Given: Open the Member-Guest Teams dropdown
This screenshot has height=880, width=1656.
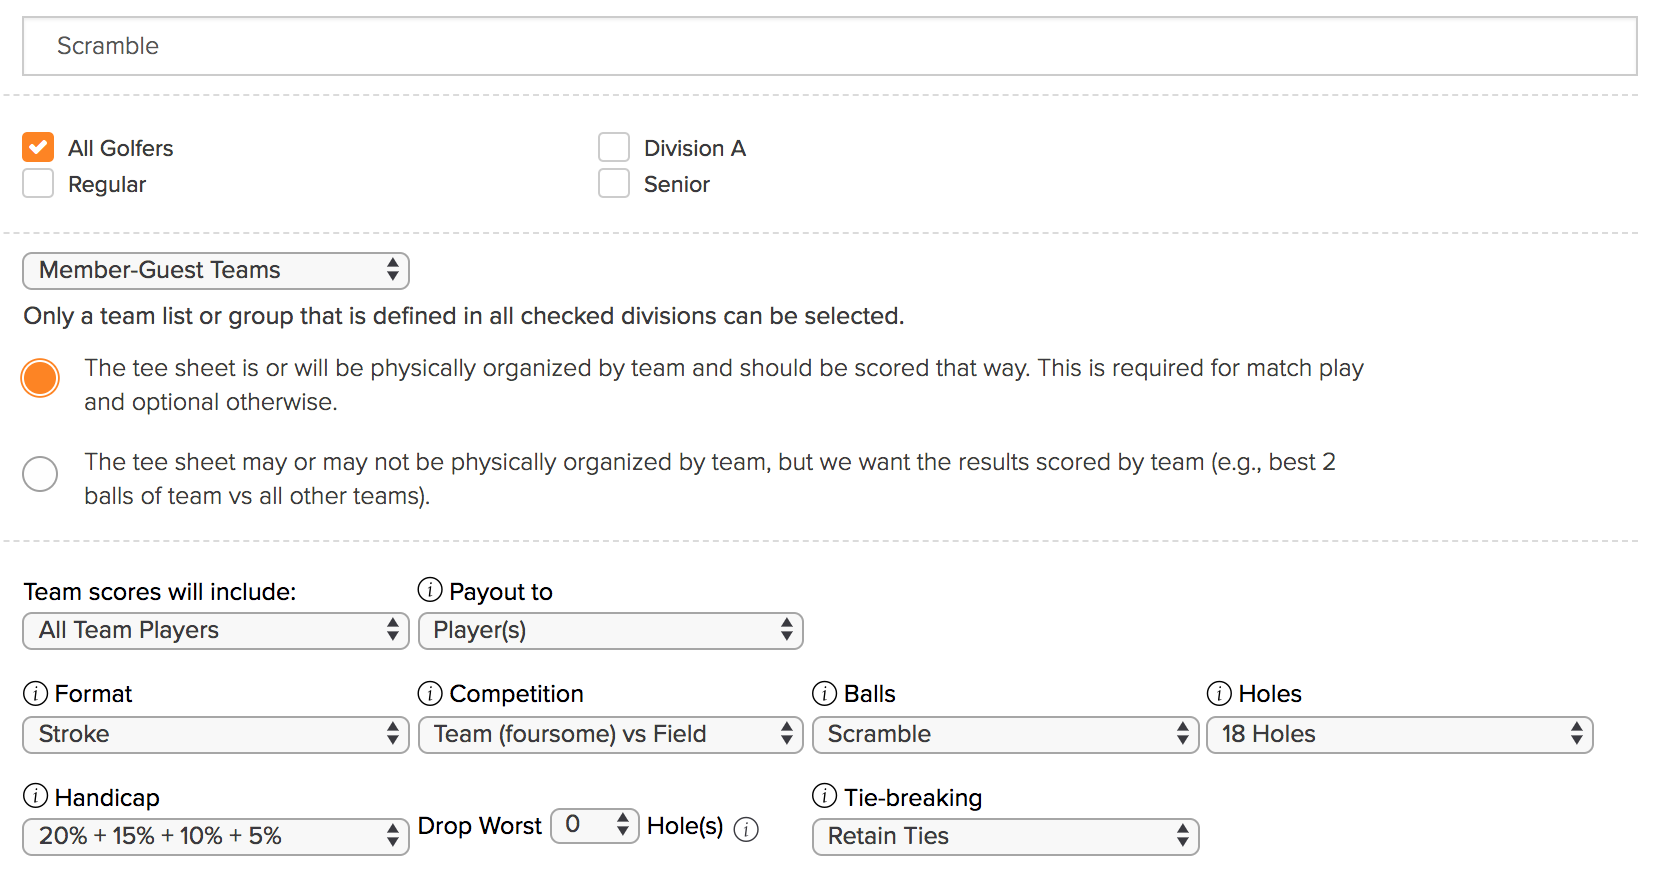Looking at the screenshot, I should 216,270.
